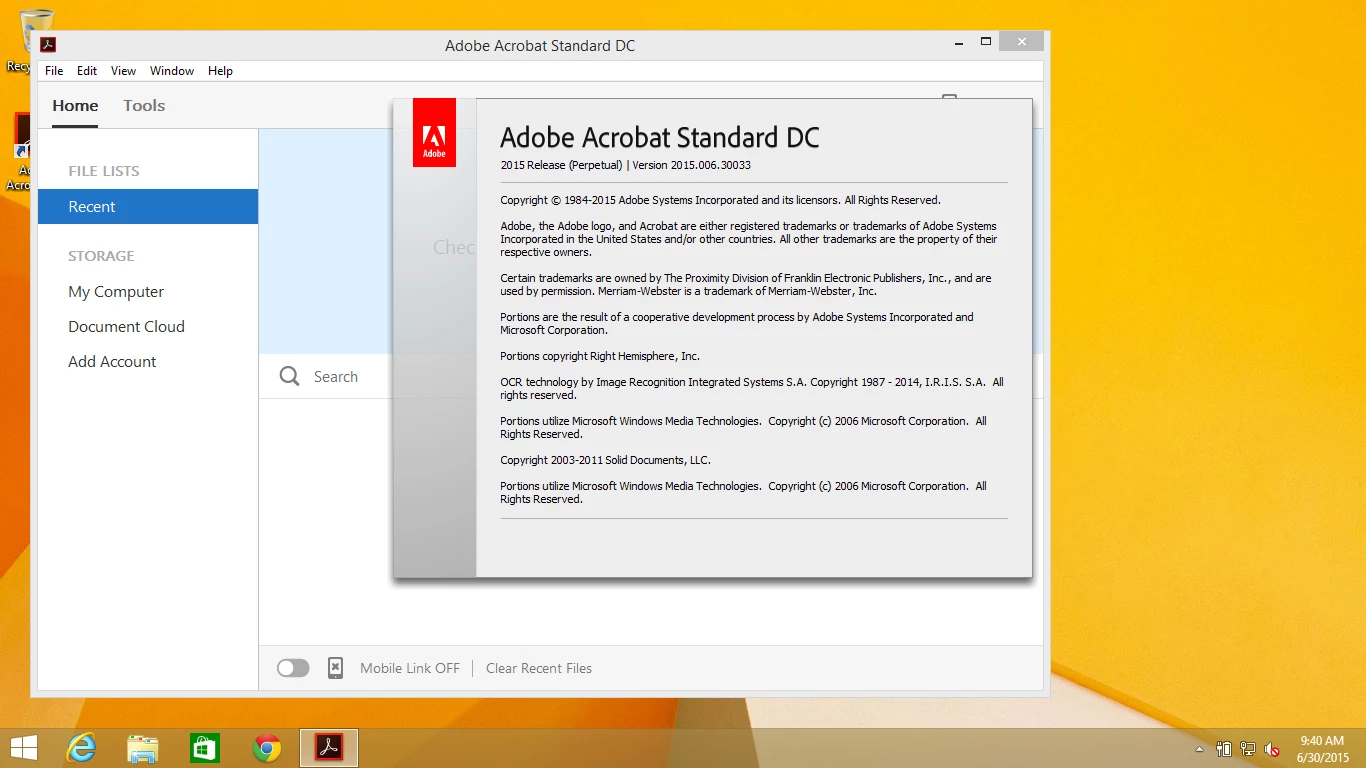
Task: Click Clear Recent Files link
Action: point(539,668)
